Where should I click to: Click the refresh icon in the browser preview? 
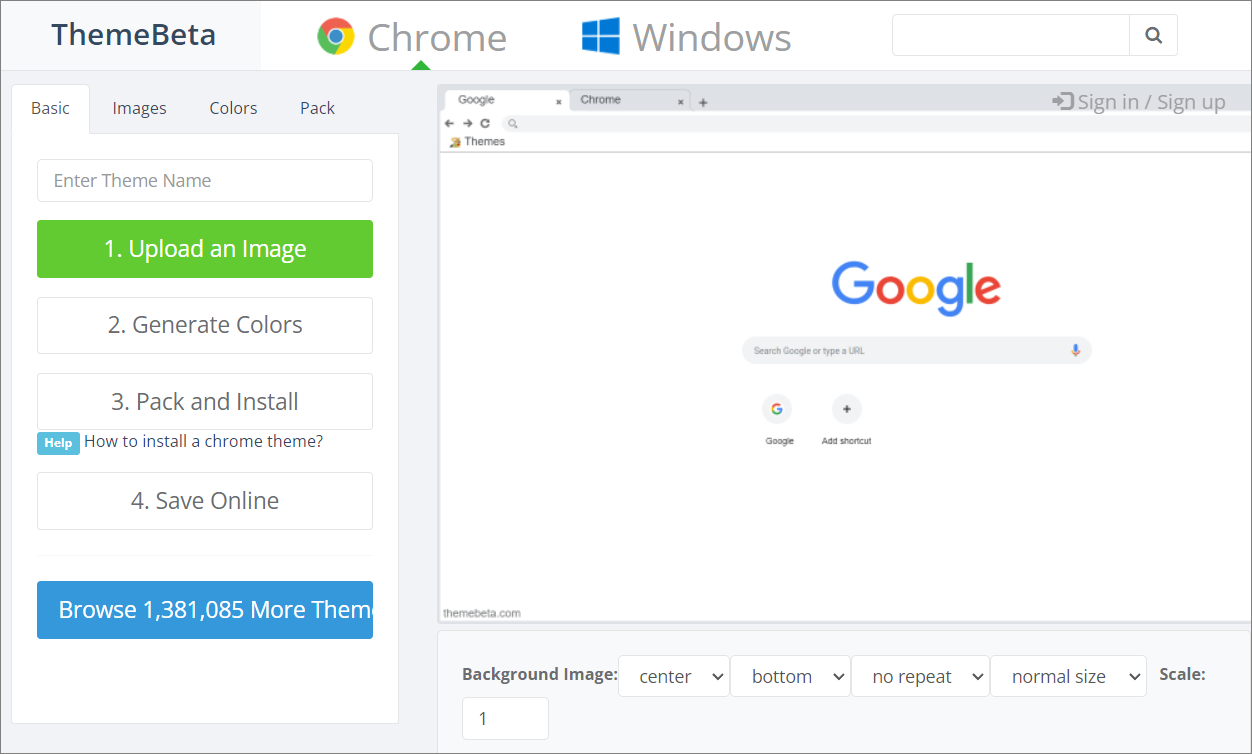click(x=485, y=123)
